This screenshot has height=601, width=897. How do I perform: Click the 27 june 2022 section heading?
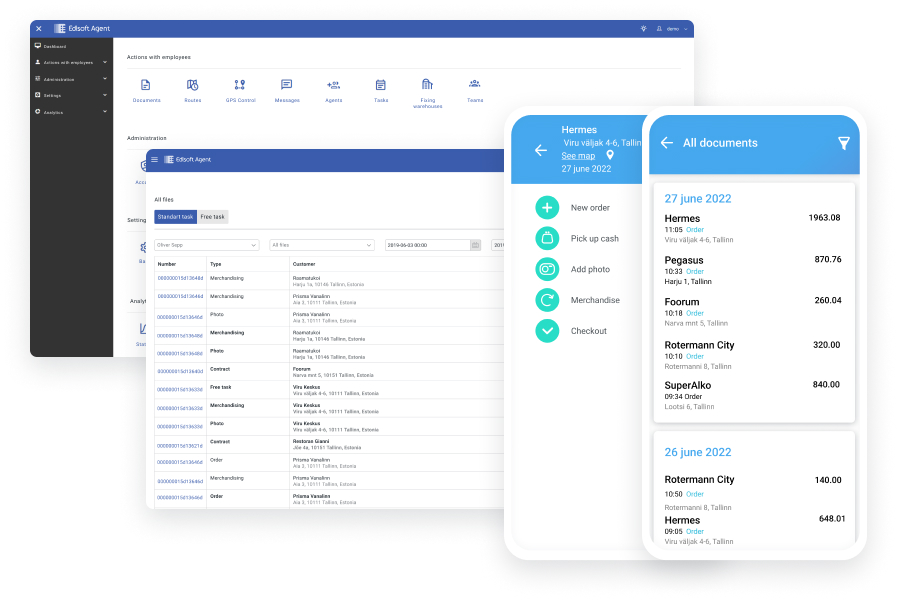coord(697,198)
